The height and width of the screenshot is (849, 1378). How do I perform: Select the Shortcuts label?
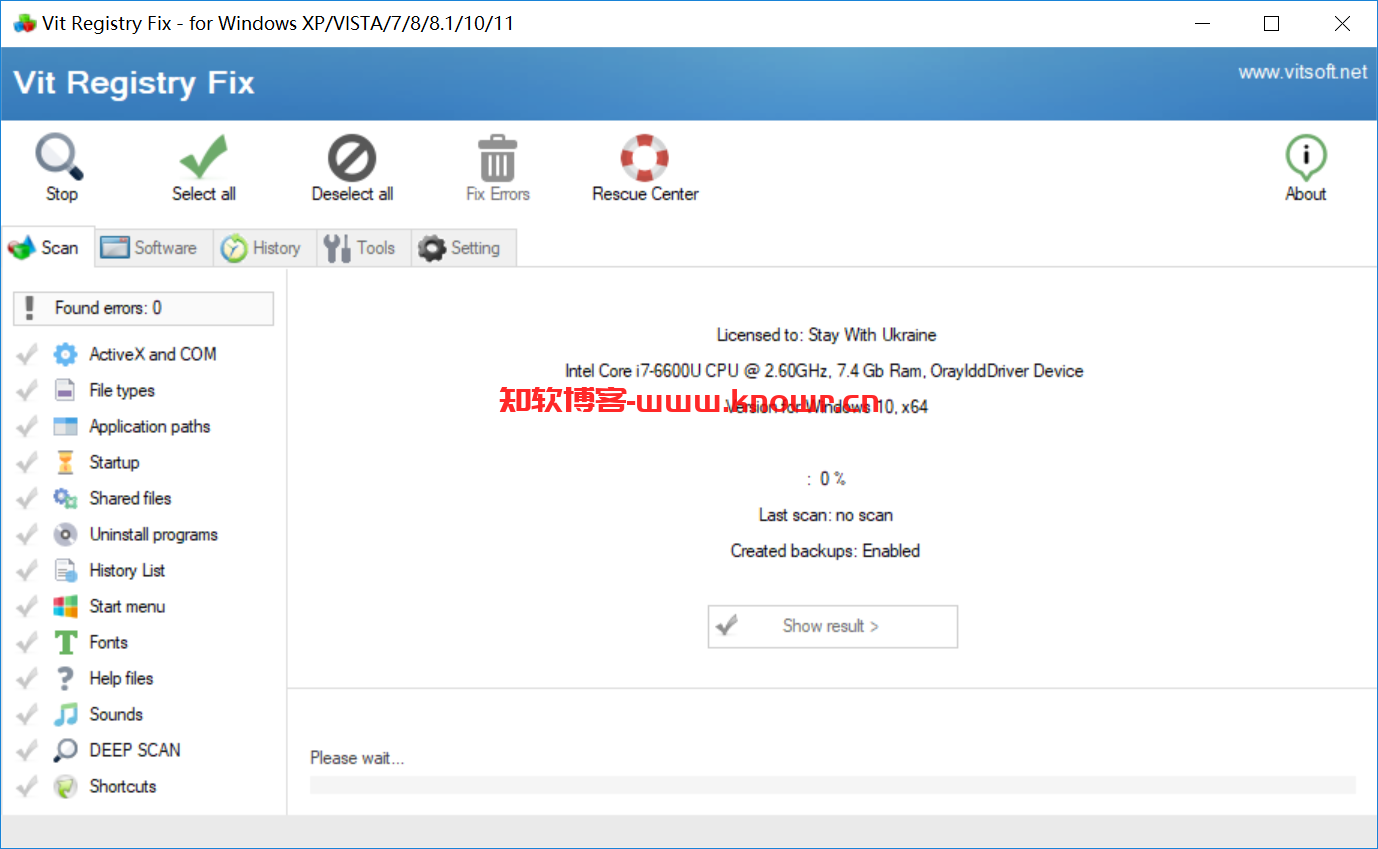pyautogui.click(x=123, y=786)
